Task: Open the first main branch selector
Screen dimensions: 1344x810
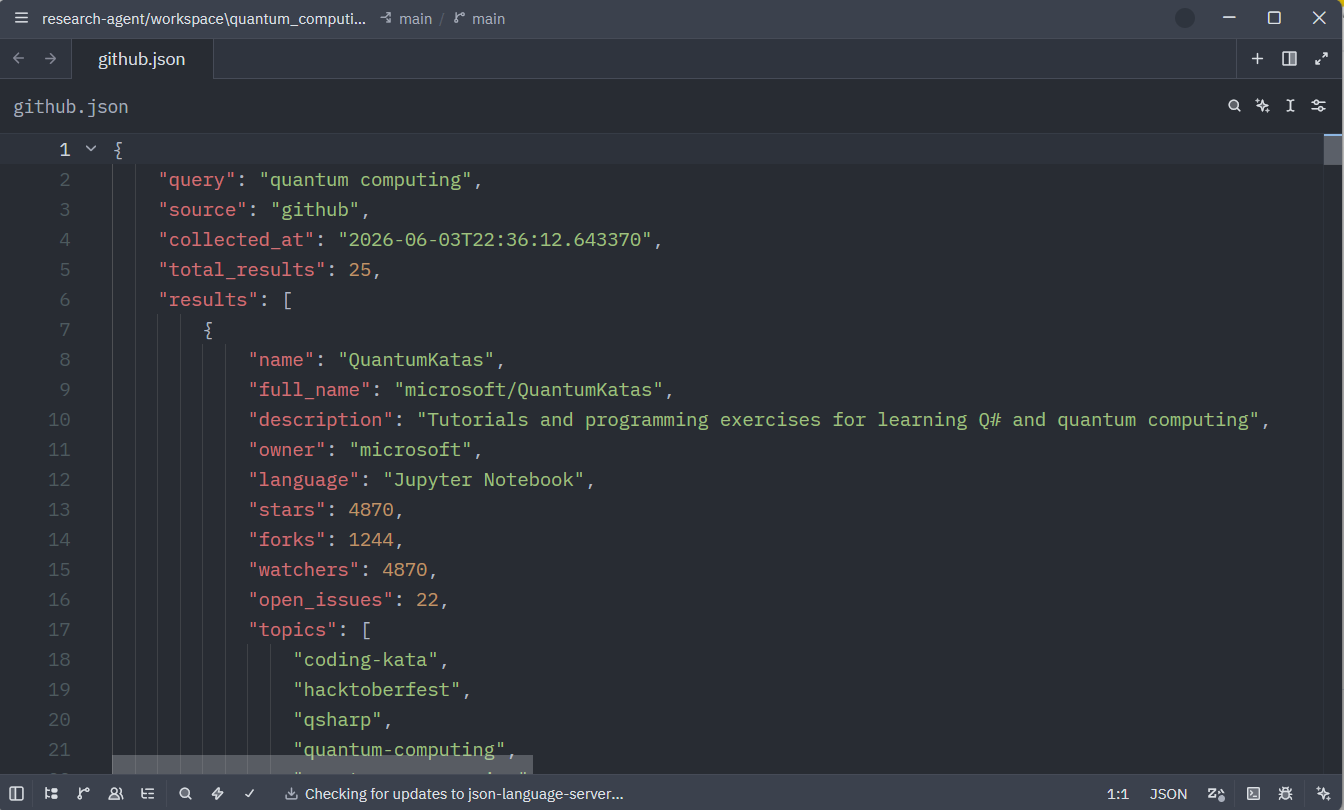Action: 406,19
